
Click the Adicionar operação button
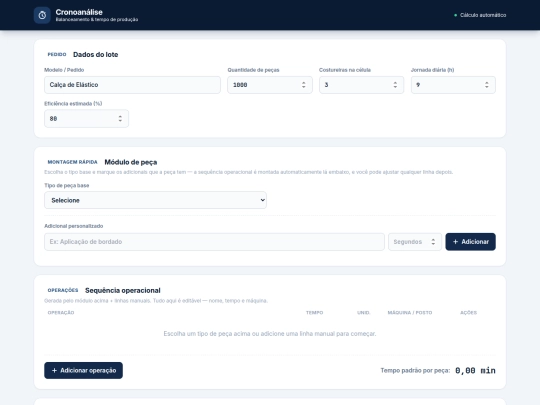point(83,370)
